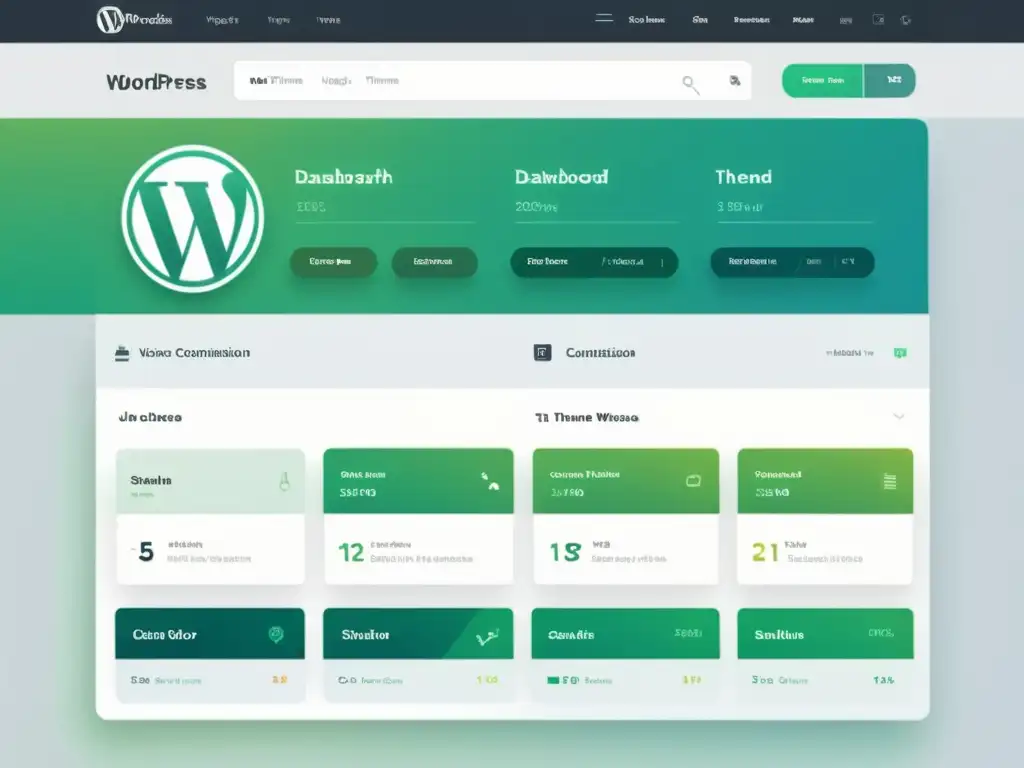Open the 'Cesoo Gdor' card header
This screenshot has width=1024, height=768.
210,633
